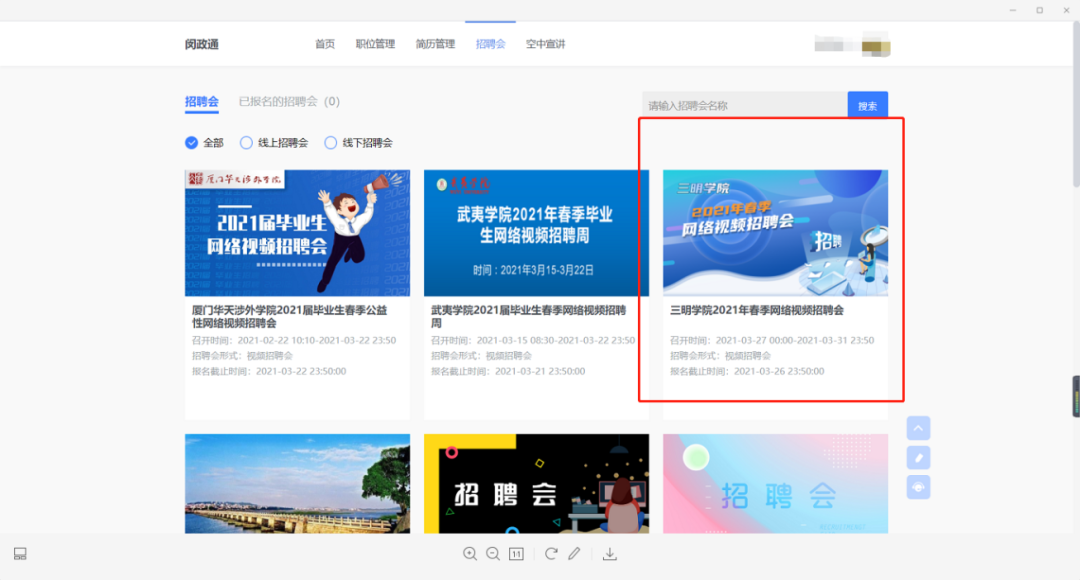The width and height of the screenshot is (1080, 580).
Task: Open the customer service headset button
Action: pyautogui.click(x=918, y=488)
